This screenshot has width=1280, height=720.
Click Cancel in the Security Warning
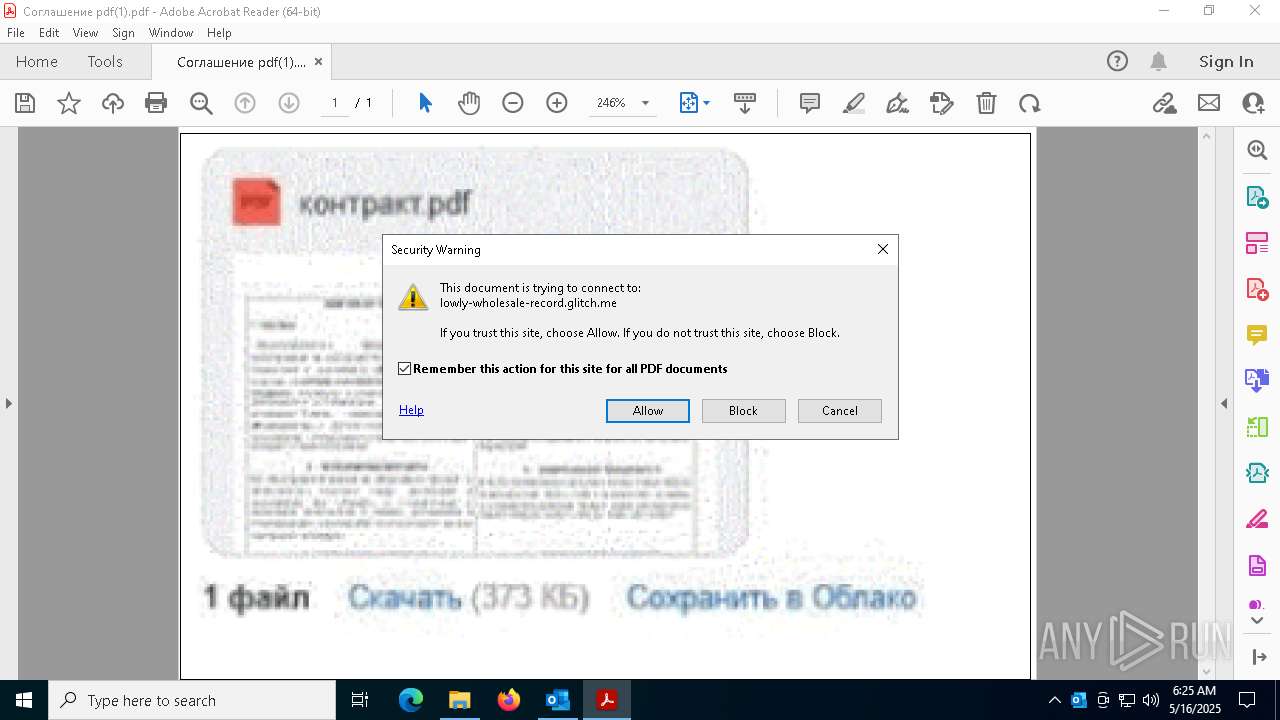tap(840, 411)
